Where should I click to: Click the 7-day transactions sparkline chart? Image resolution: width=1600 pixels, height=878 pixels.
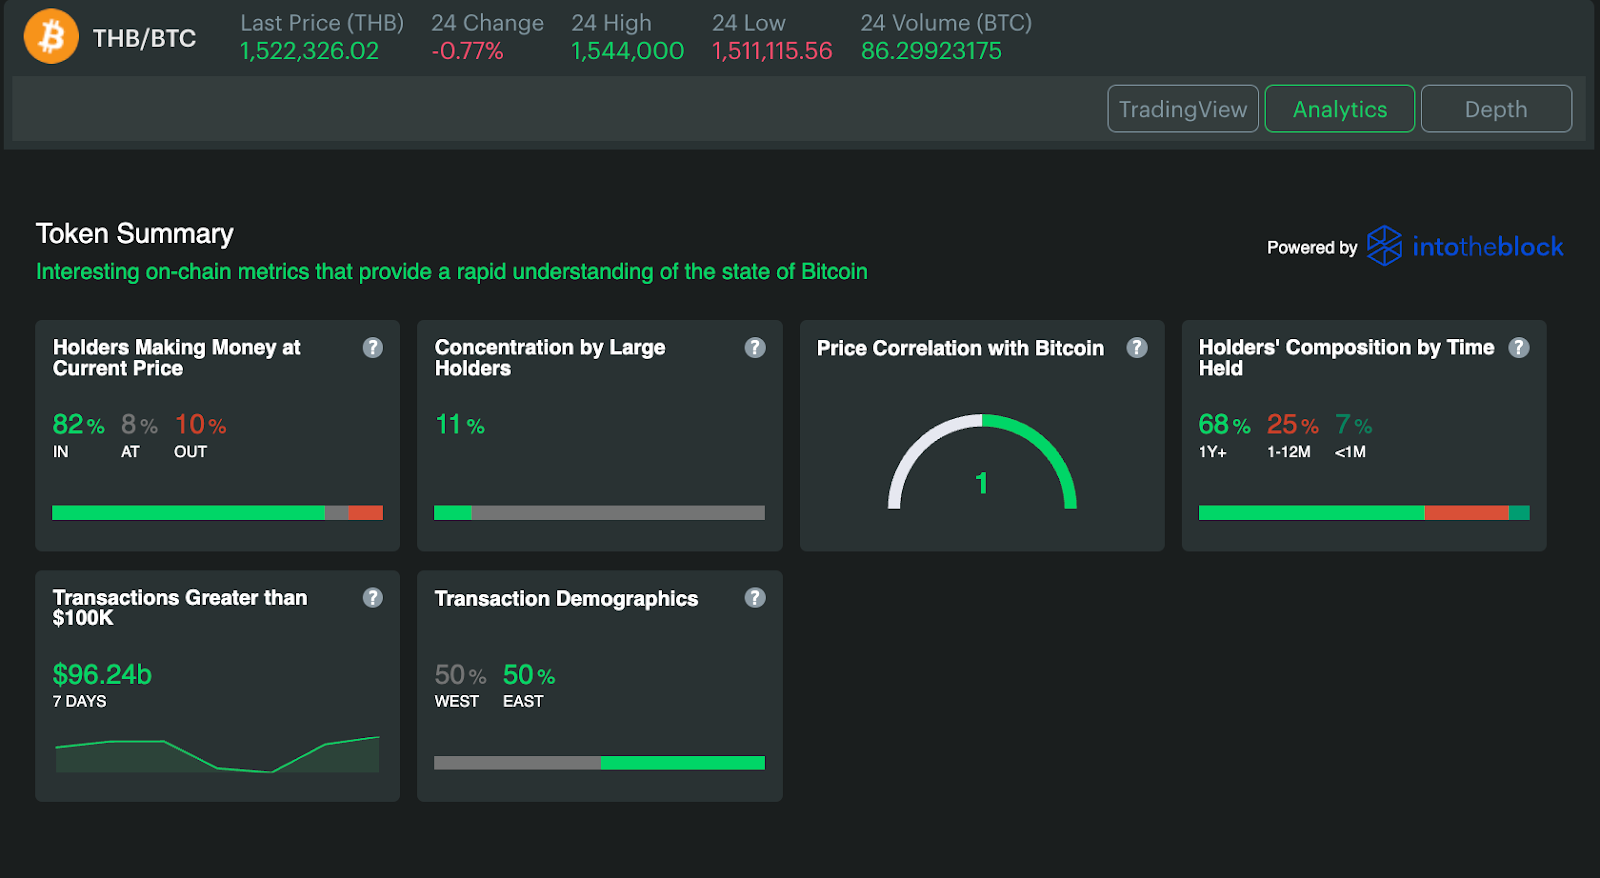tap(217, 754)
